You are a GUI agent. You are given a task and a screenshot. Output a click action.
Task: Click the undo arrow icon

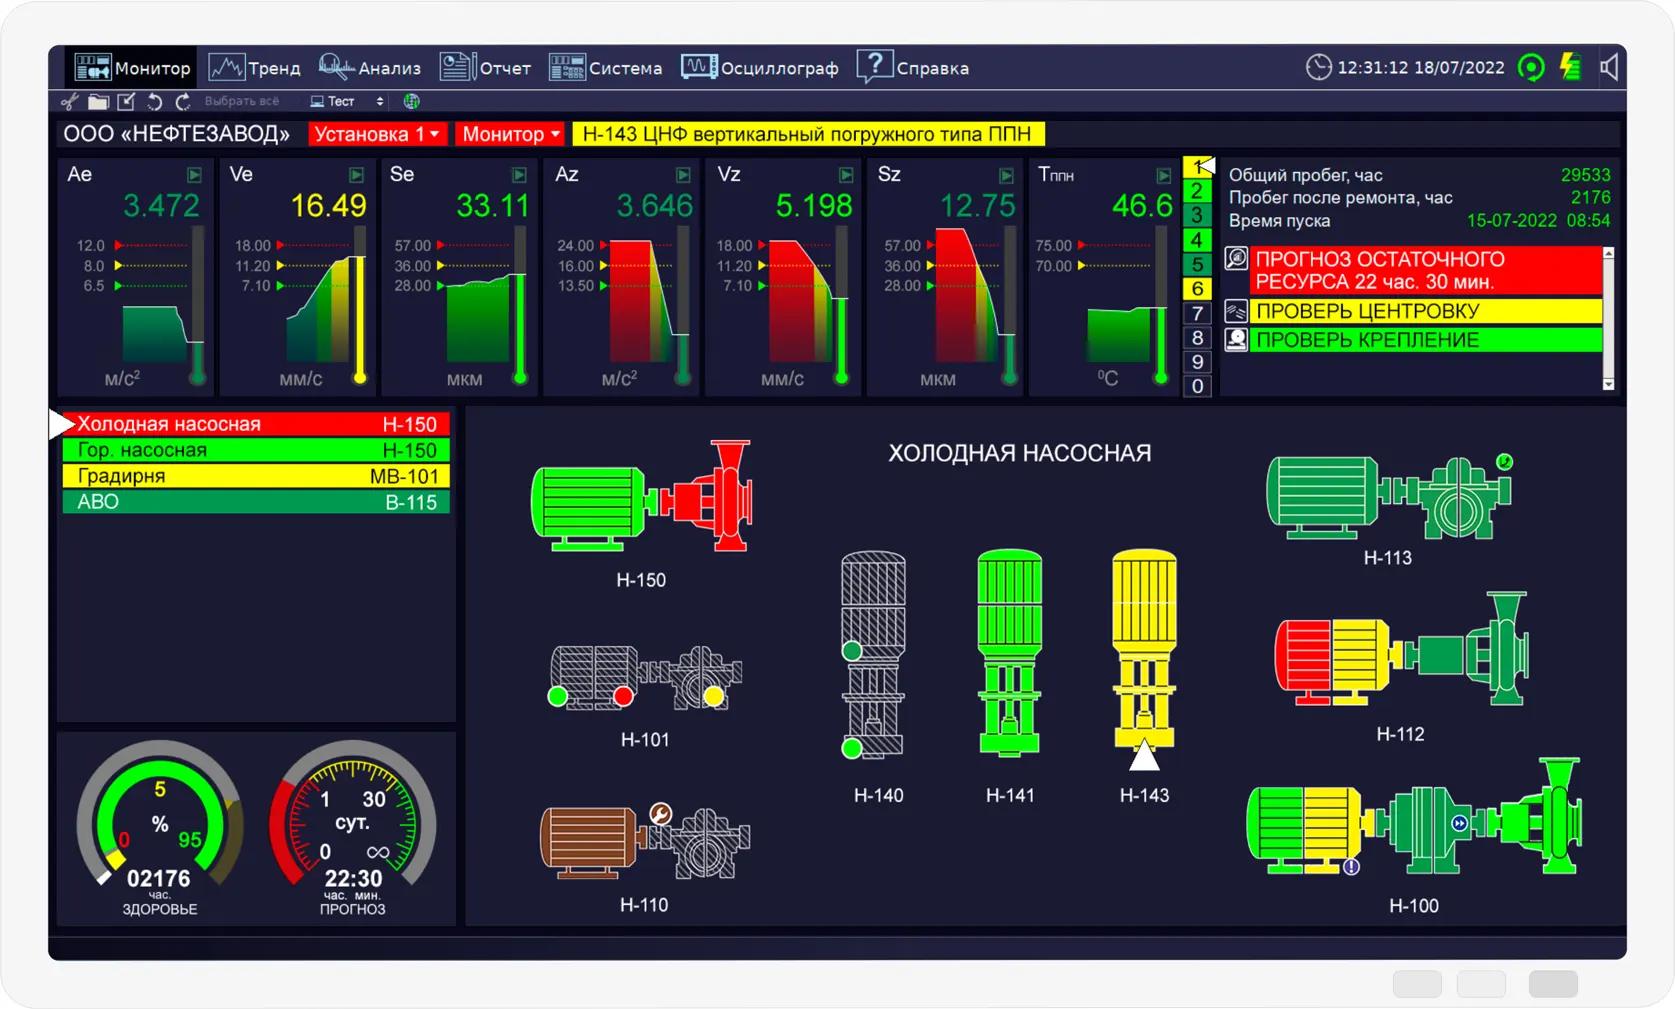point(154,102)
